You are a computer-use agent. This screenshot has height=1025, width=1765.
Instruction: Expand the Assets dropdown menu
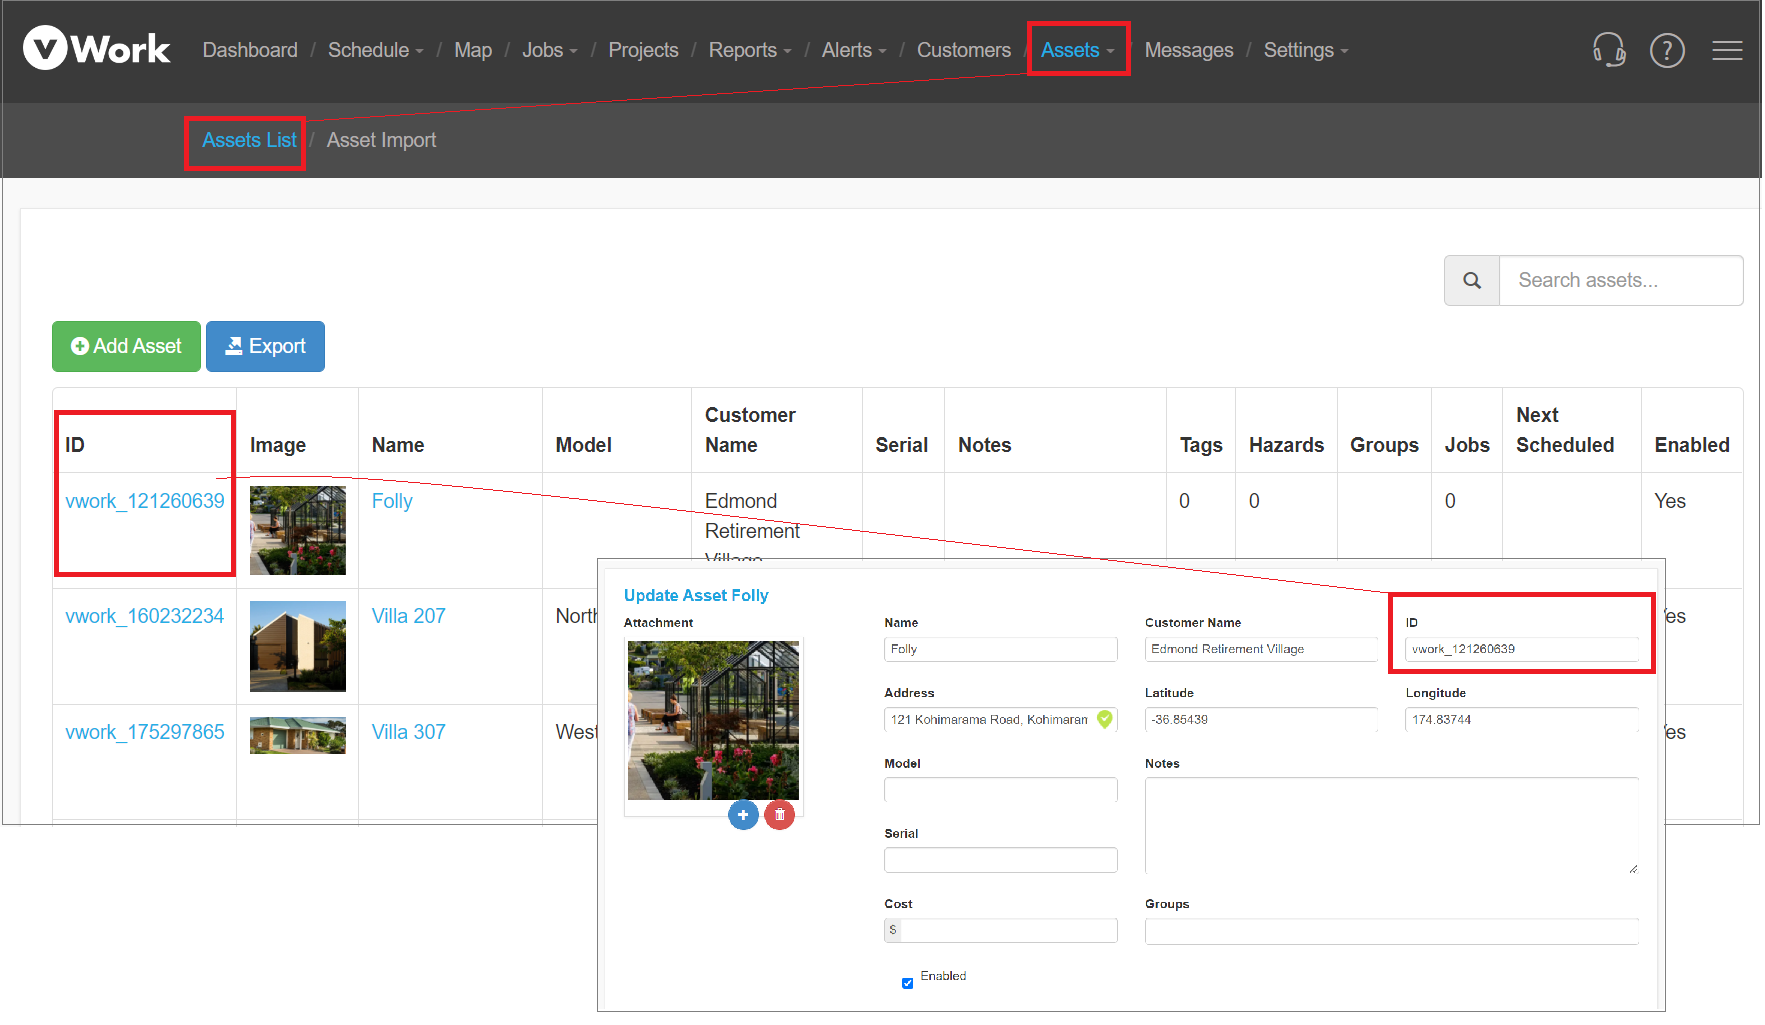tap(1077, 50)
